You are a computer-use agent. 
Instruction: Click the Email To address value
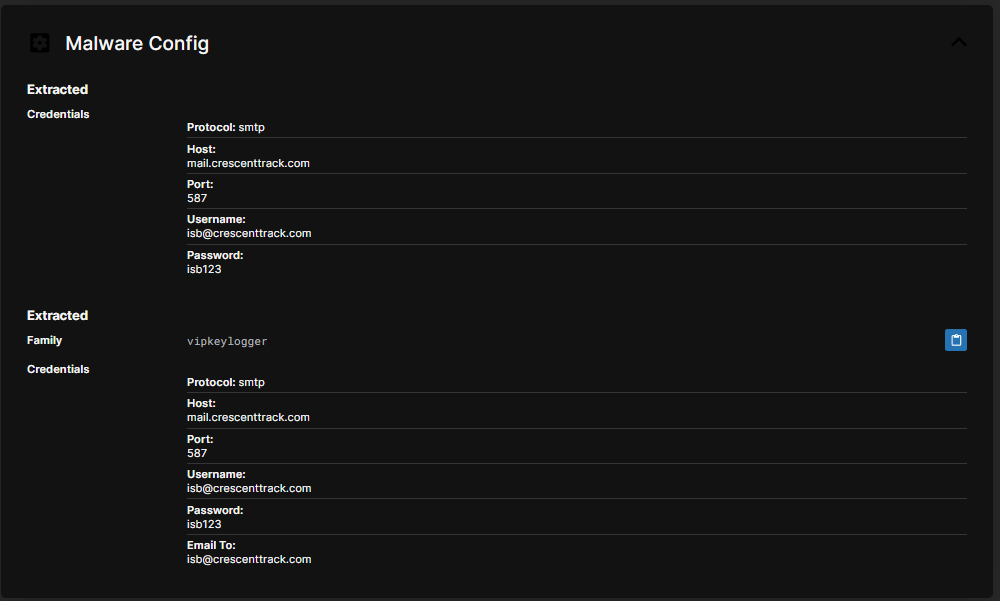249,559
